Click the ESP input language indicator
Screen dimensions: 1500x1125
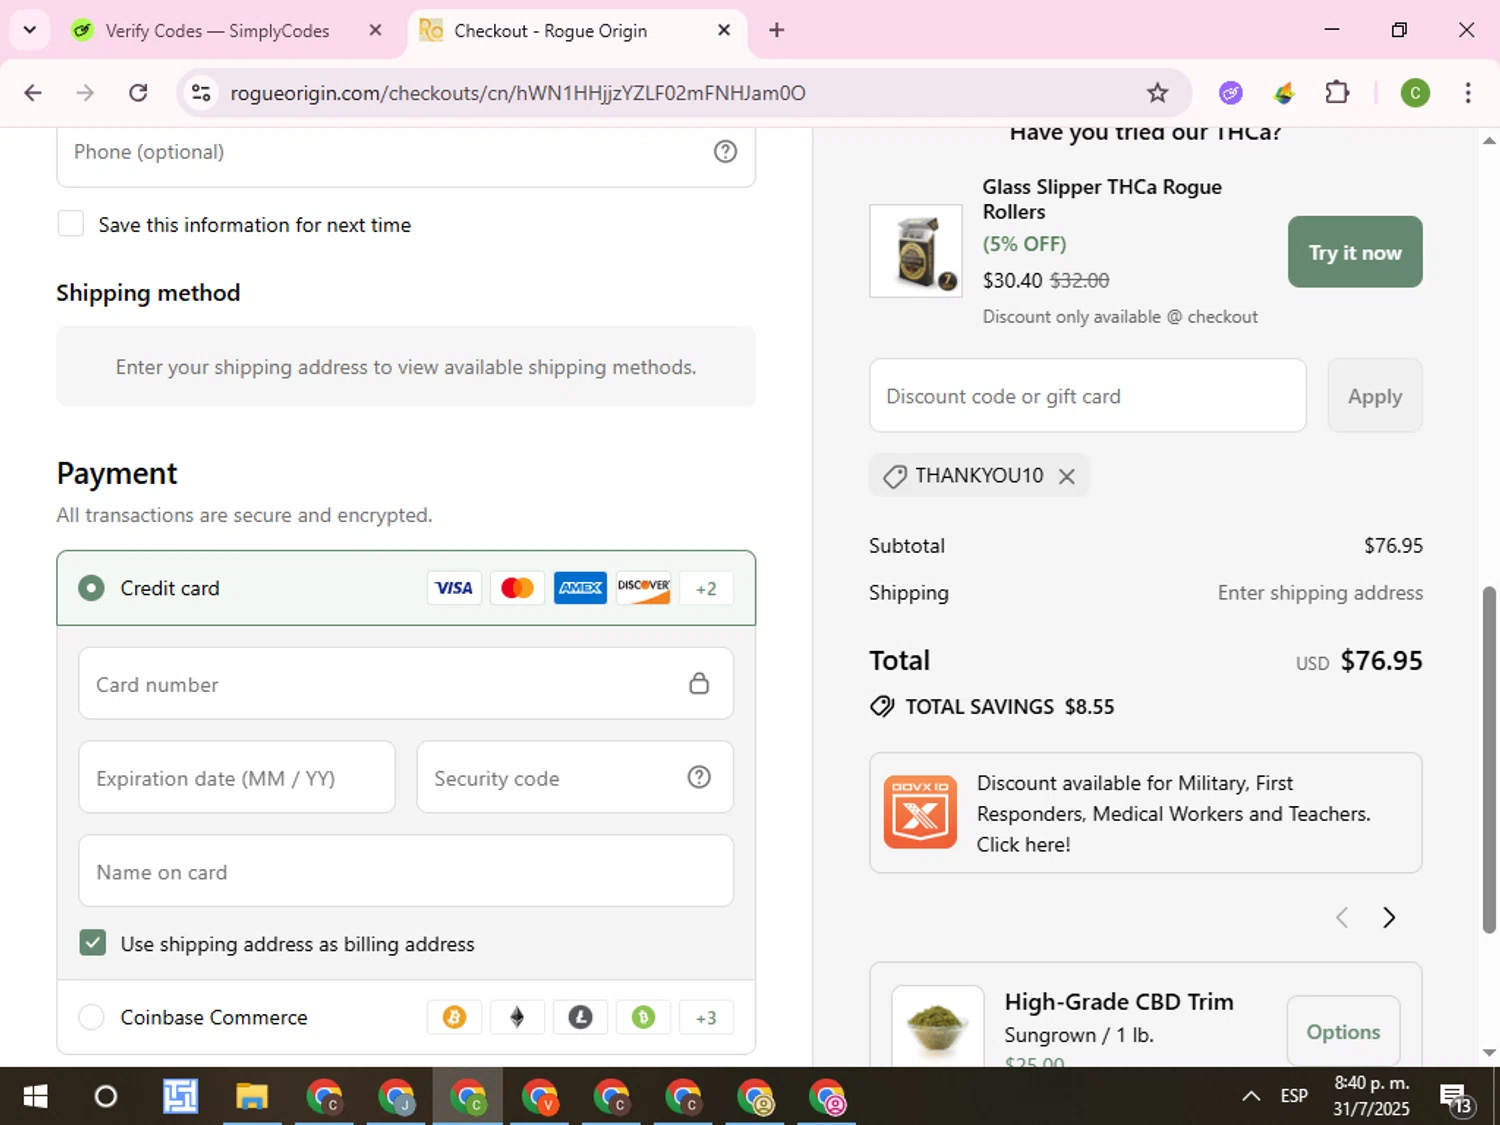(x=1294, y=1097)
